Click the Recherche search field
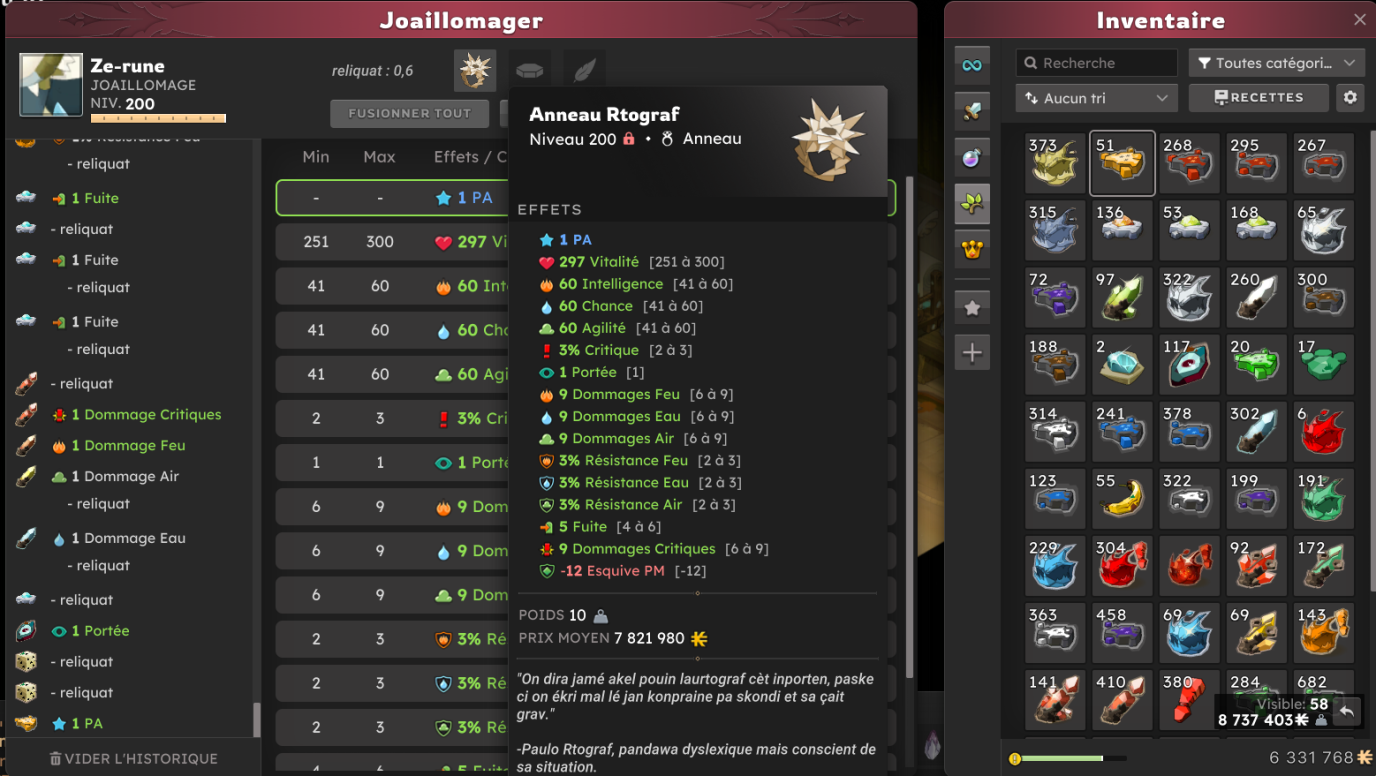 (1096, 63)
